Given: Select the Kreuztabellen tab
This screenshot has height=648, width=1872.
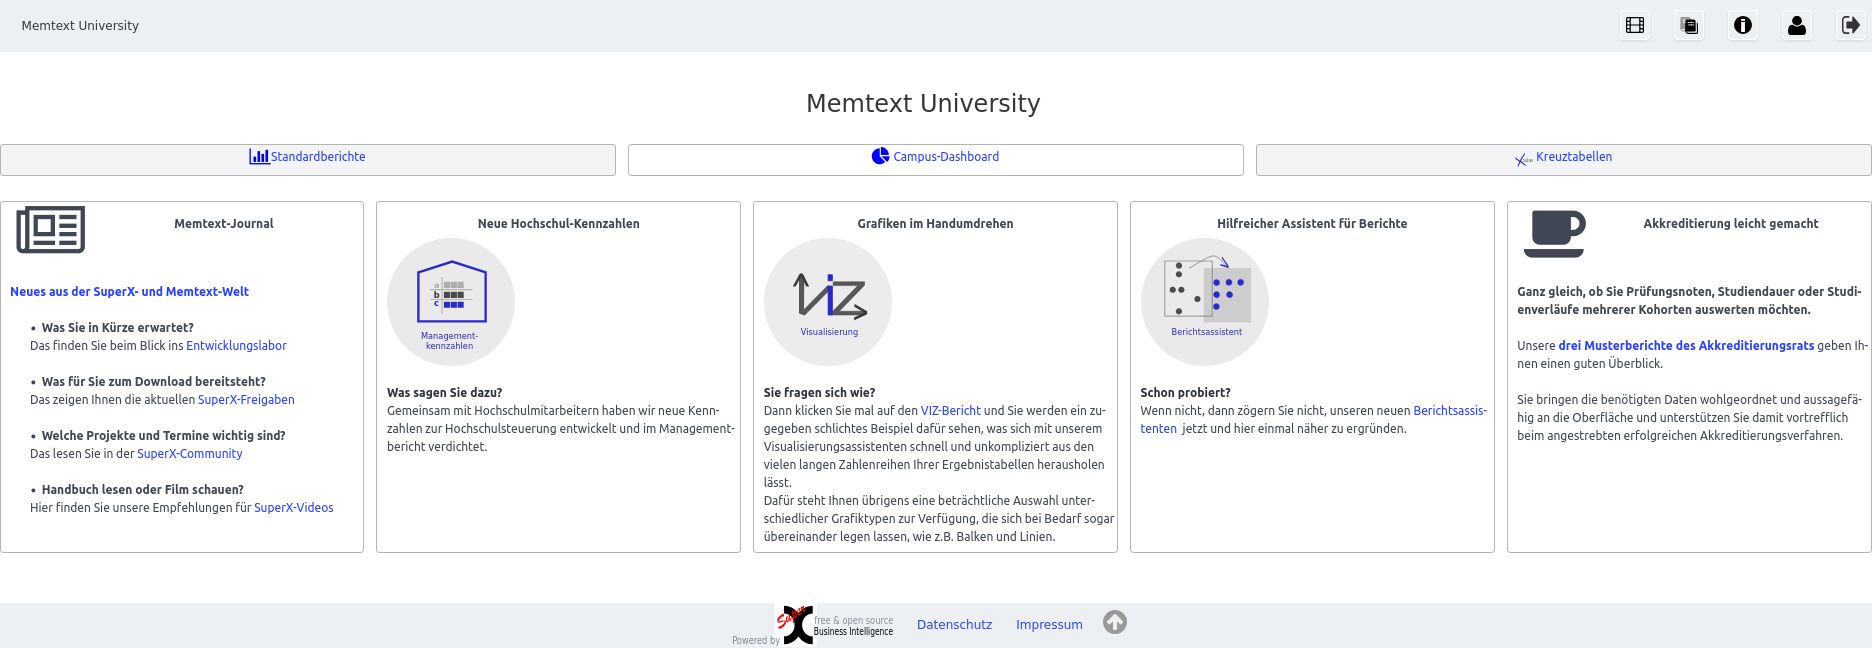Looking at the screenshot, I should click(x=1563, y=157).
